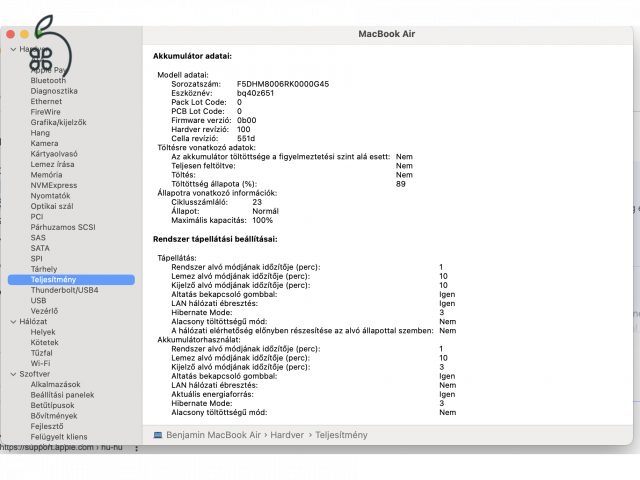Select Felügyelt kliens in the sidebar
This screenshot has height=480, width=640.
pos(59,437)
